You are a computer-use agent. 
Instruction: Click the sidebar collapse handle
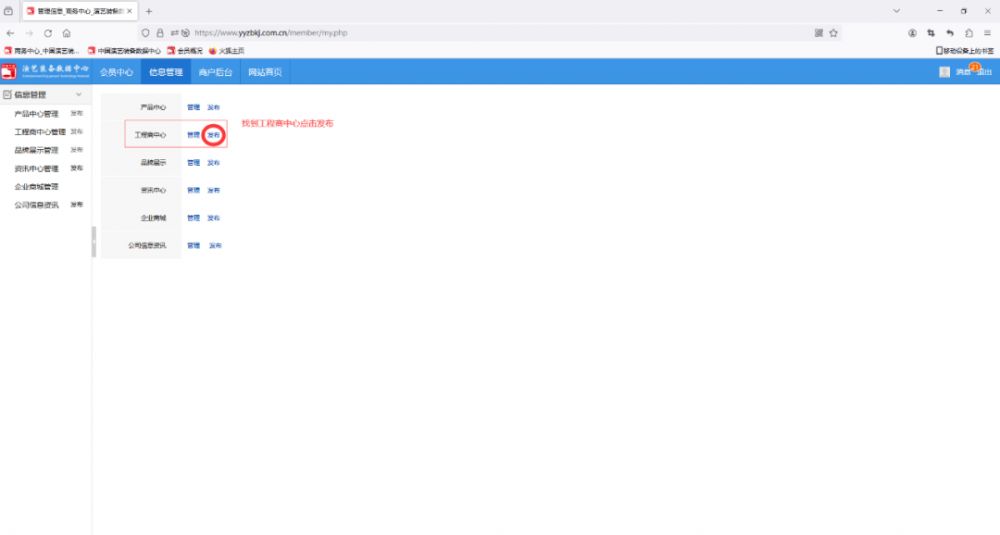[x=94, y=241]
